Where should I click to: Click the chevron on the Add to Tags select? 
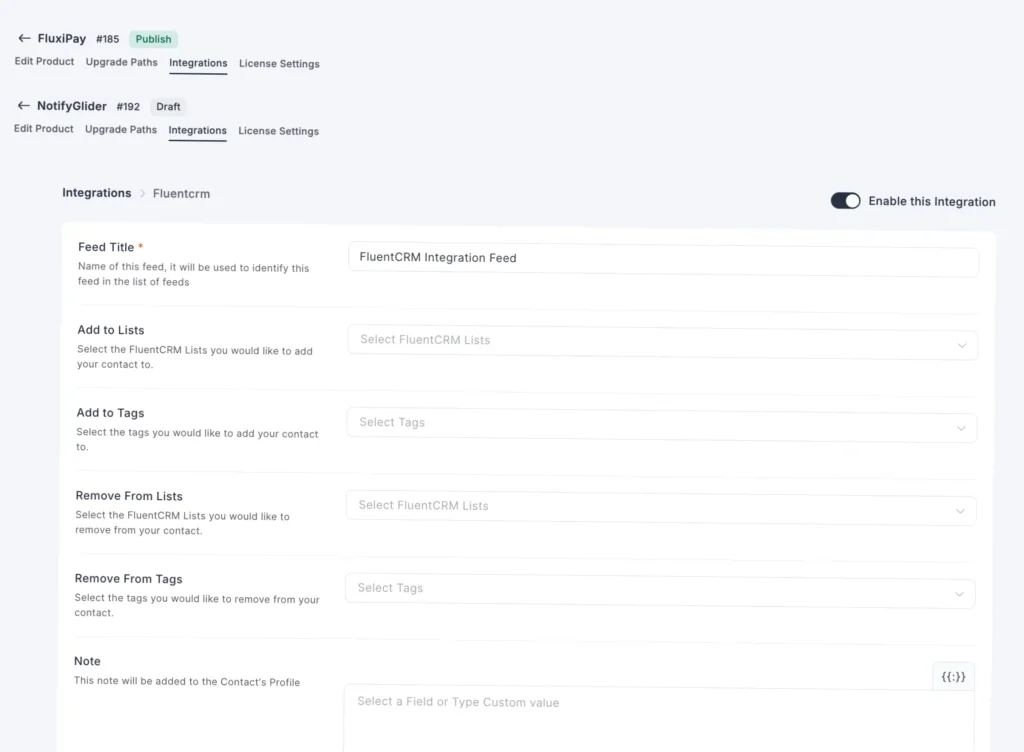[x=963, y=427]
